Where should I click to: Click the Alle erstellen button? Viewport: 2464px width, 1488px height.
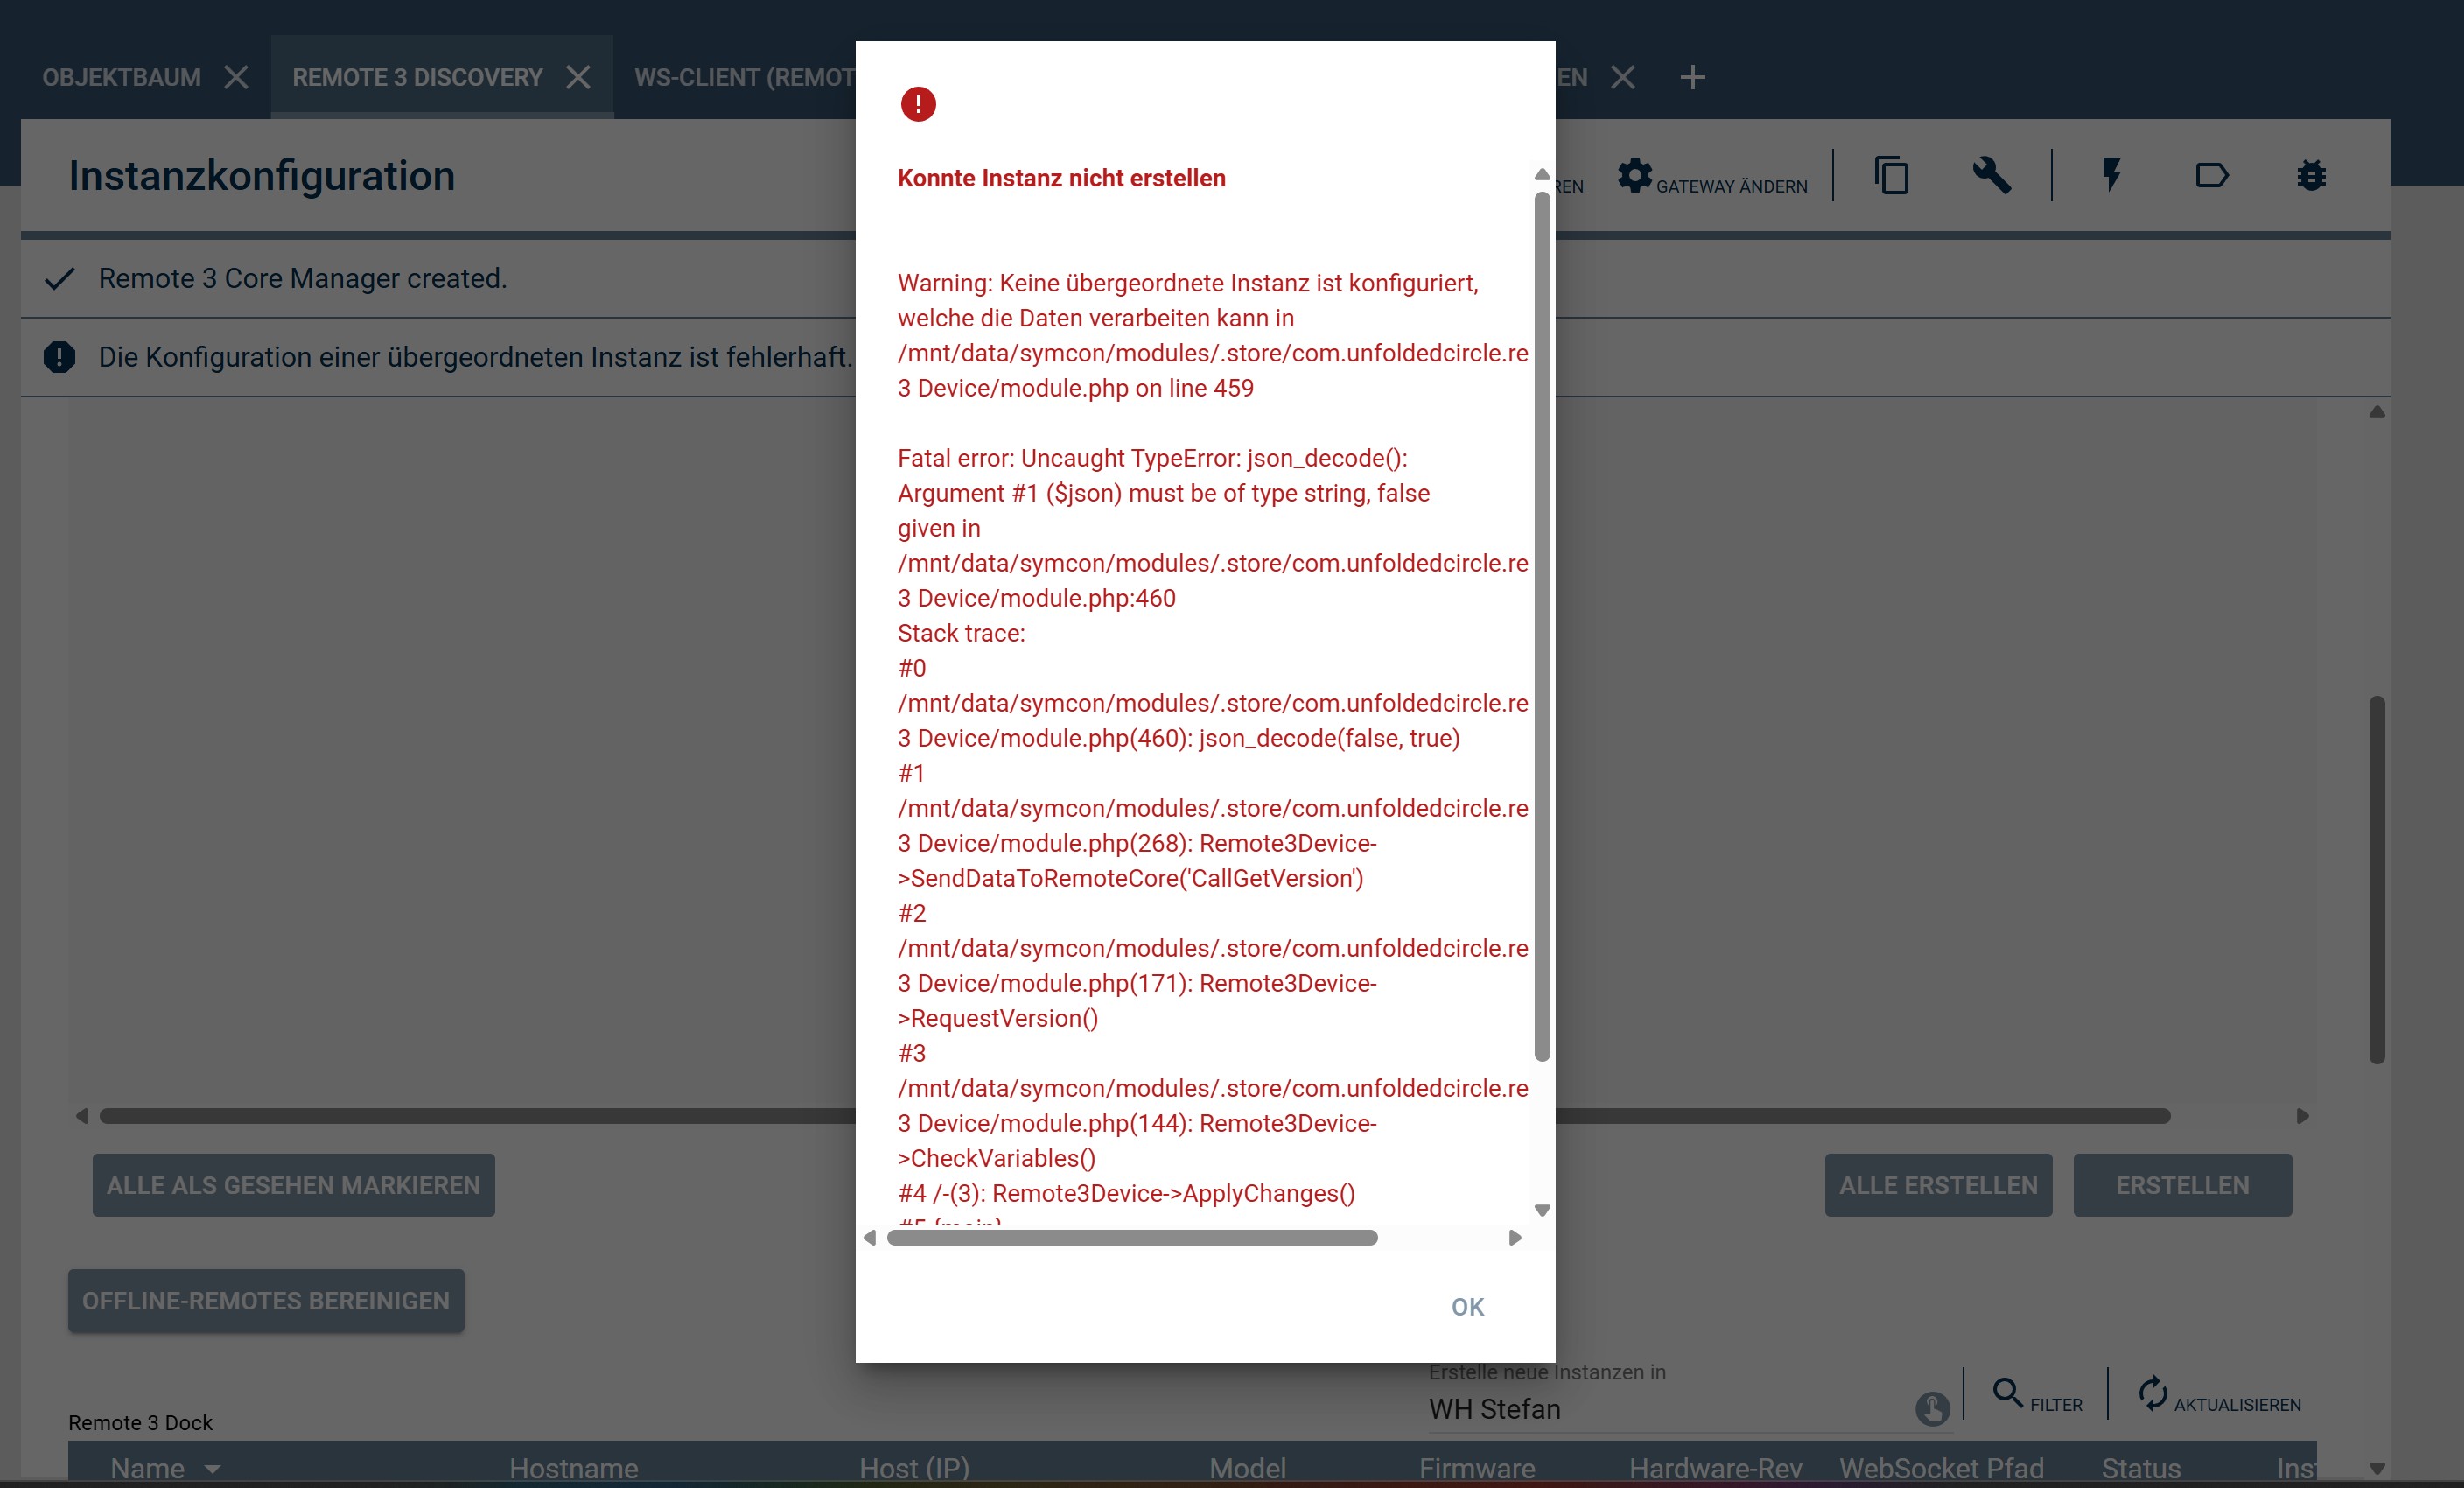(x=1937, y=1185)
